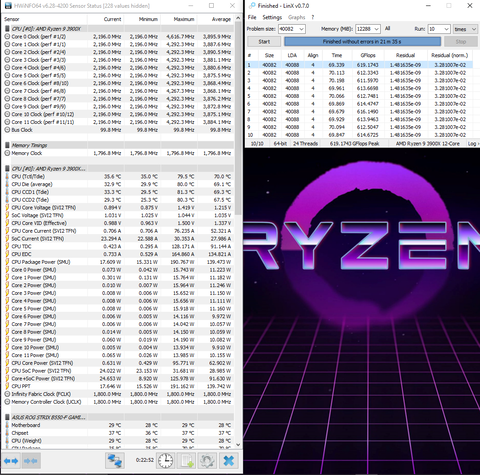Click the Residual (norm.) column header in LinX

[450, 55]
